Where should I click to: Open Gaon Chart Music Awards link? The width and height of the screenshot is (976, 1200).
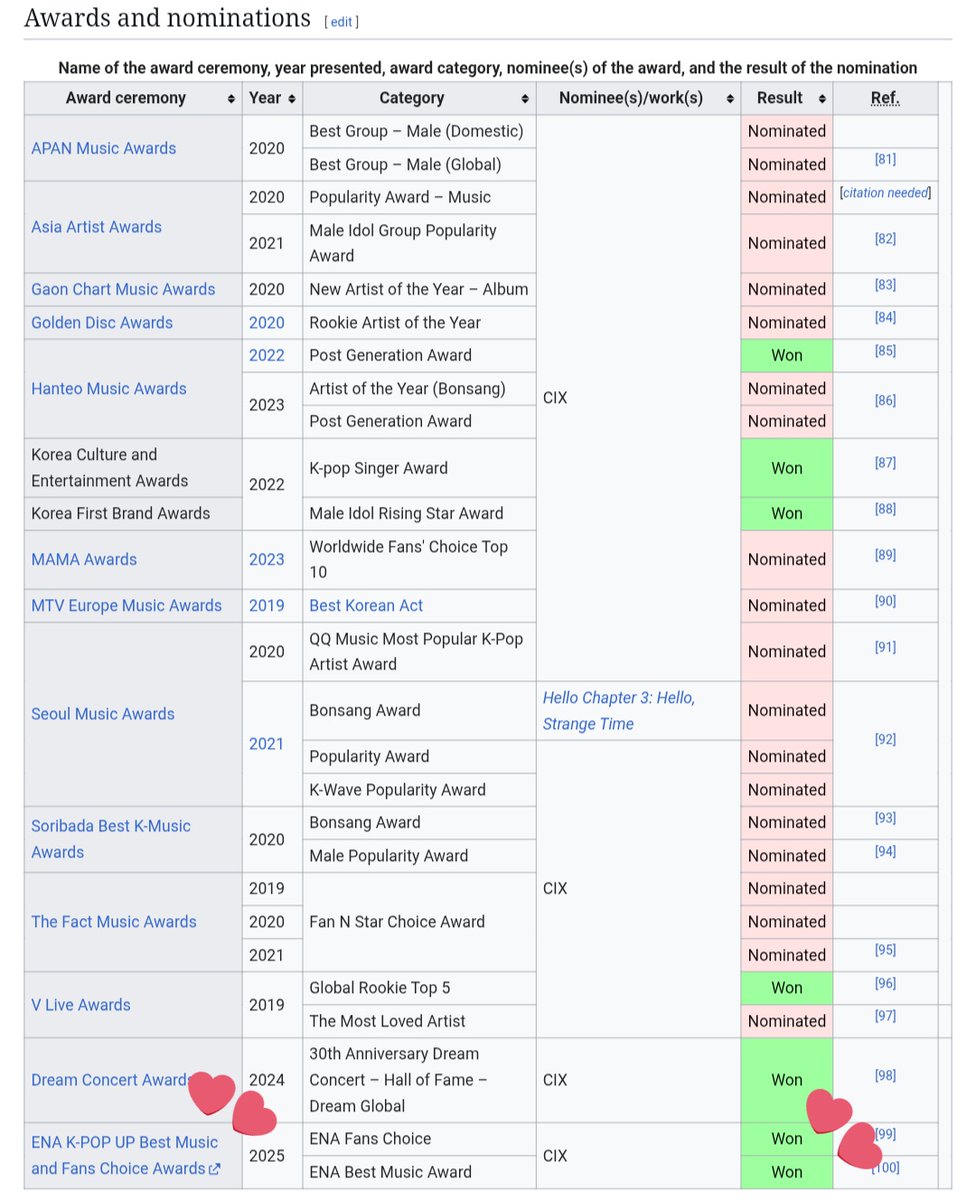coord(123,289)
